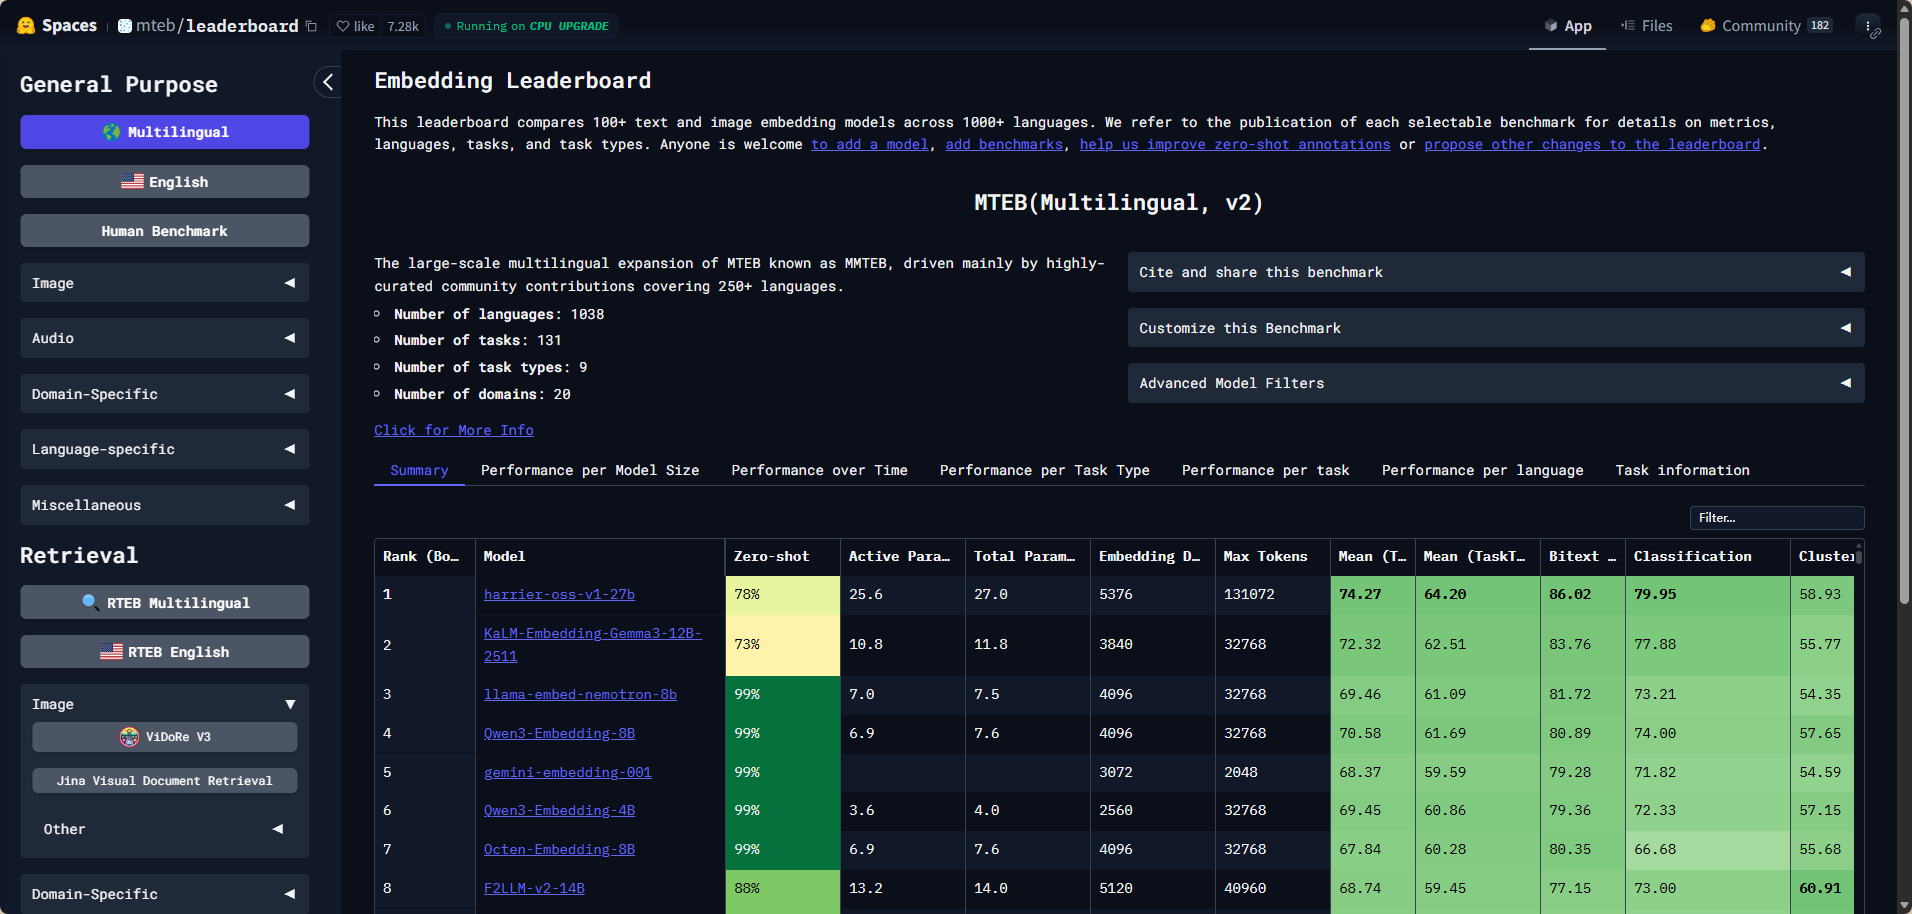Open the Octen-Embedding-8B model link
This screenshot has height=914, width=1912.
(x=559, y=850)
